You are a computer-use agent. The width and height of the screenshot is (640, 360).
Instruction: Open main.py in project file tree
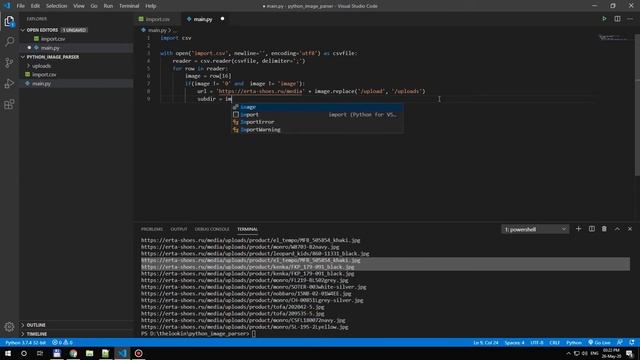[x=76, y=83]
